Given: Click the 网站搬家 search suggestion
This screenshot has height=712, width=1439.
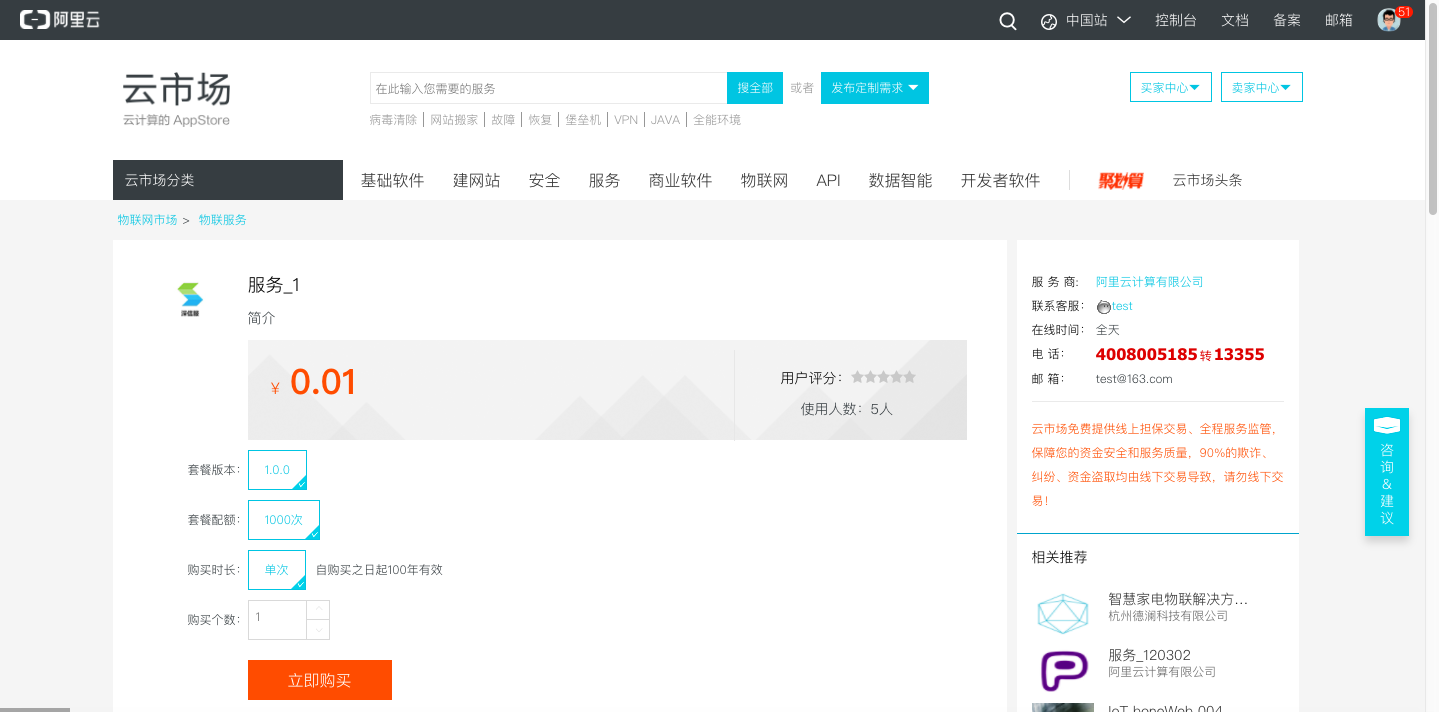Looking at the screenshot, I should [454, 120].
